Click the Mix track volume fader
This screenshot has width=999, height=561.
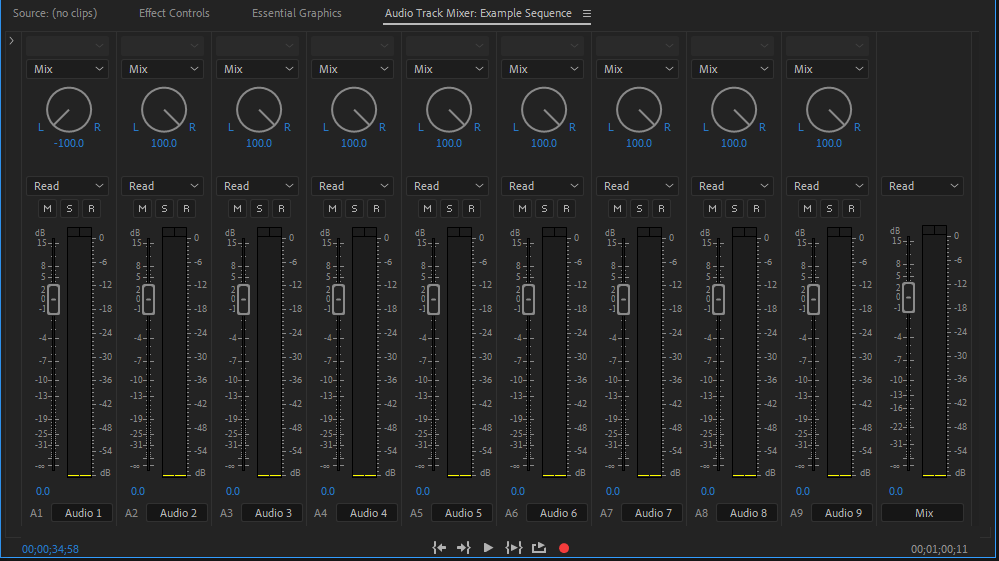pyautogui.click(x=909, y=297)
